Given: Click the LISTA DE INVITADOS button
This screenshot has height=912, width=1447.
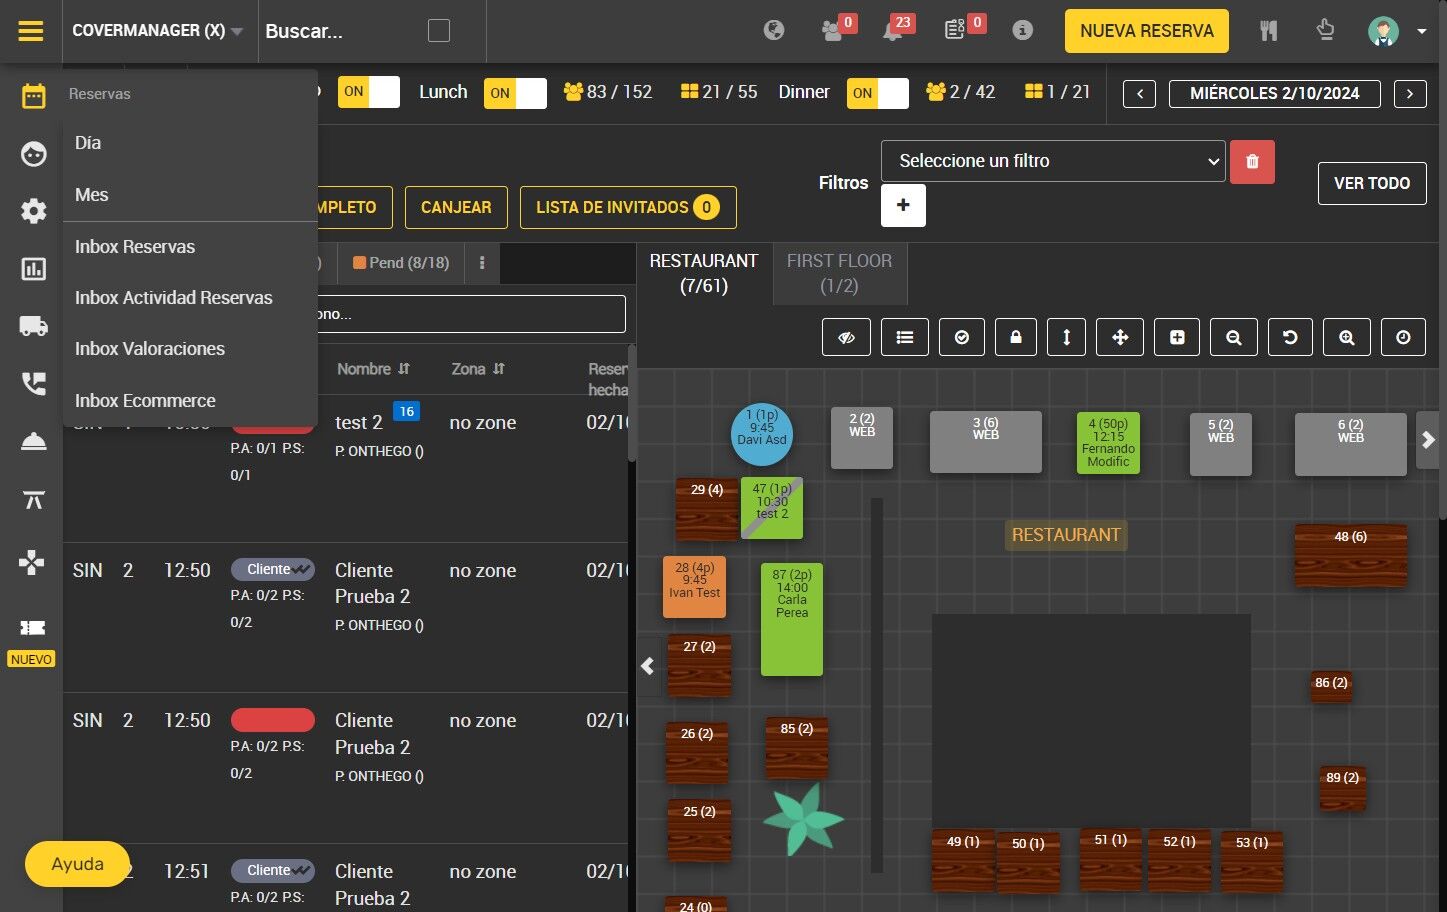Looking at the screenshot, I should click(x=628, y=207).
